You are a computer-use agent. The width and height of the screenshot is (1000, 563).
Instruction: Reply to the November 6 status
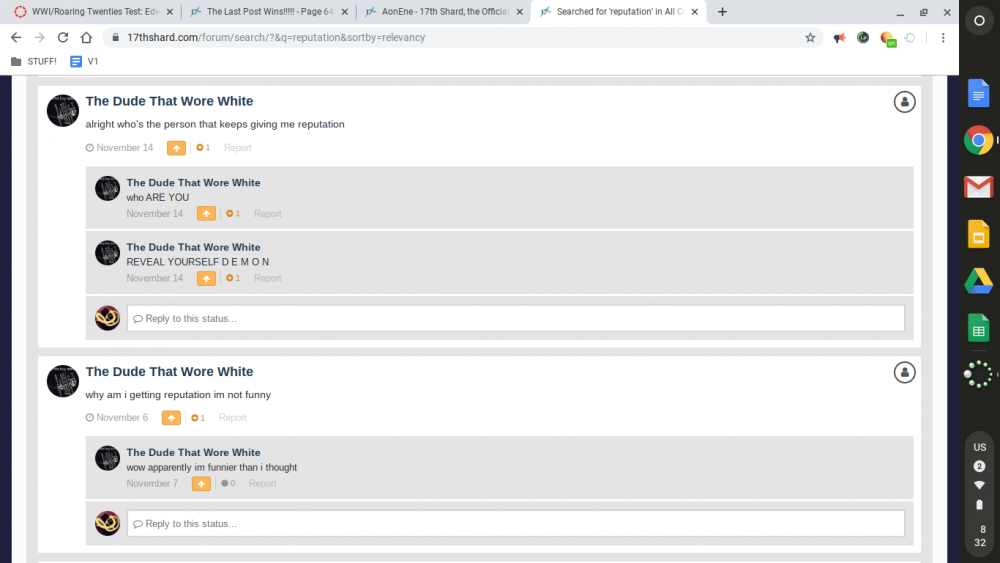click(515, 523)
